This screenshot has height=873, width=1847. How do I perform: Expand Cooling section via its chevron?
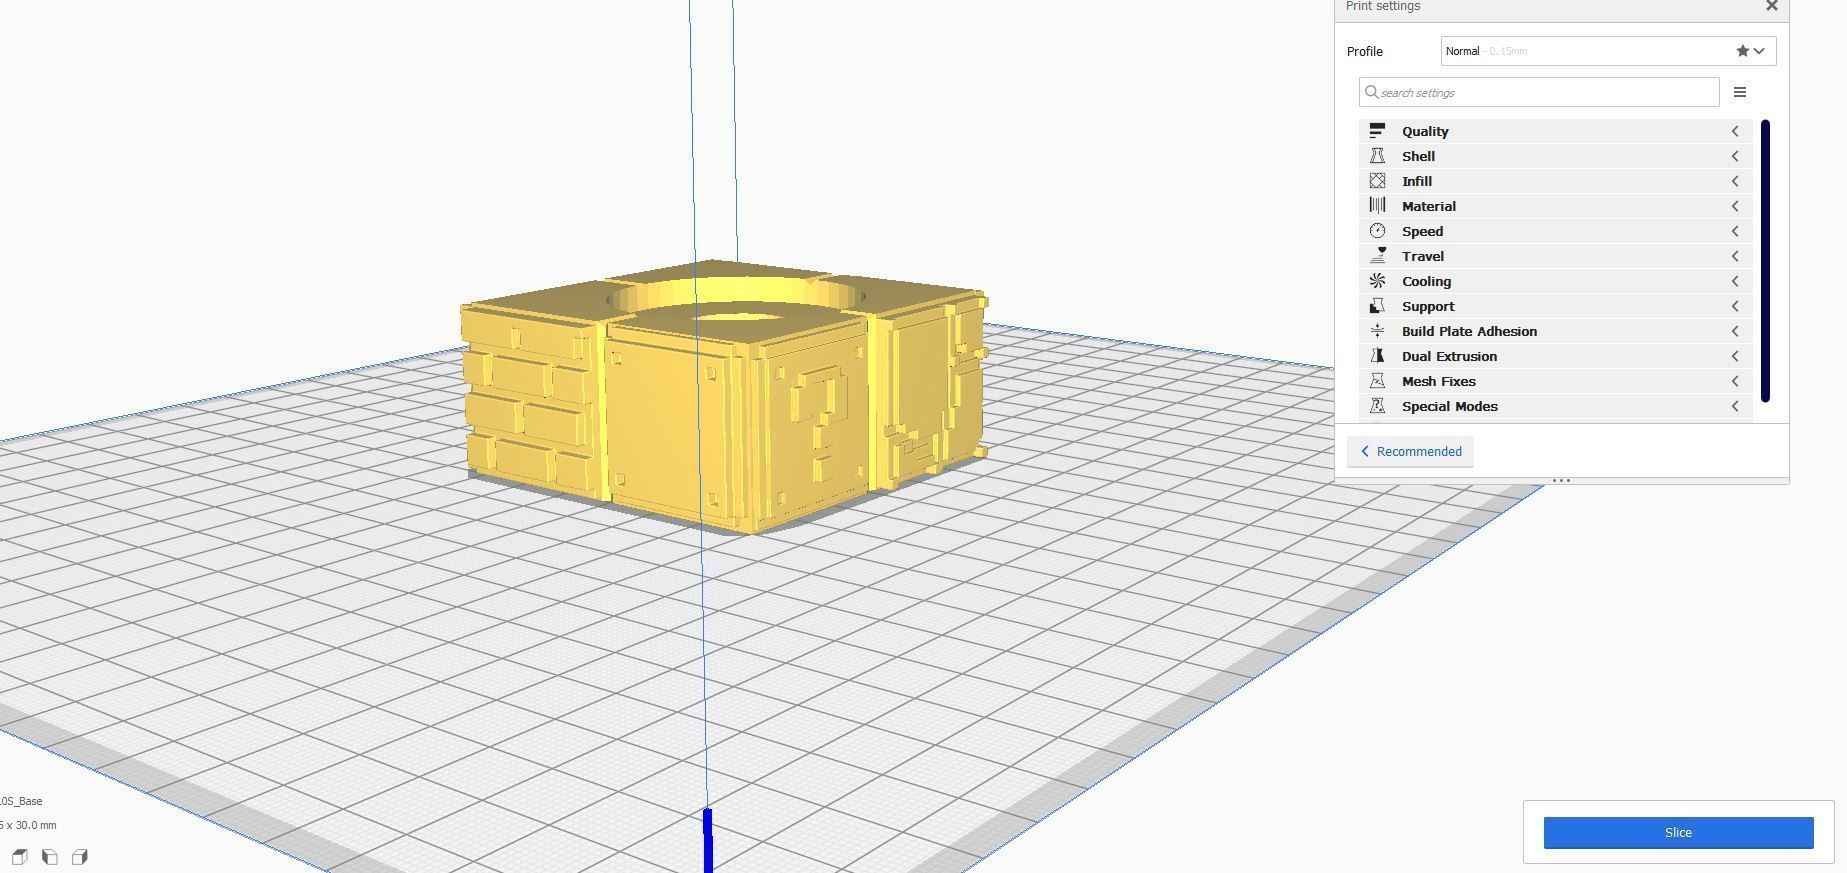(1735, 281)
